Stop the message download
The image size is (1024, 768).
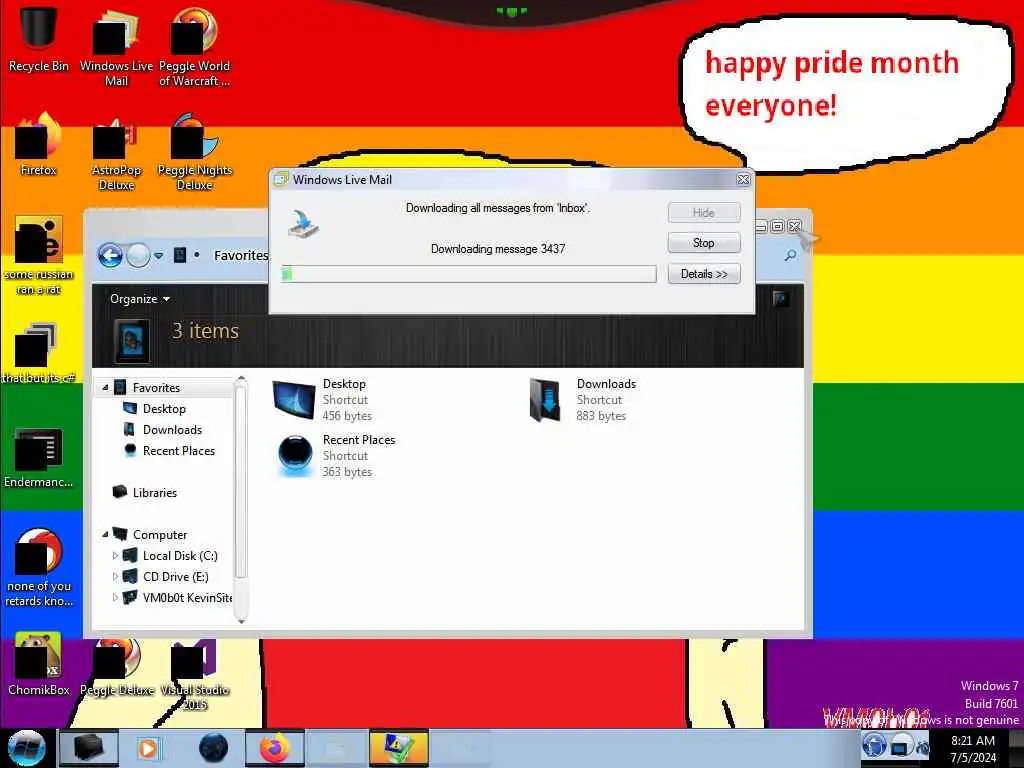(704, 243)
